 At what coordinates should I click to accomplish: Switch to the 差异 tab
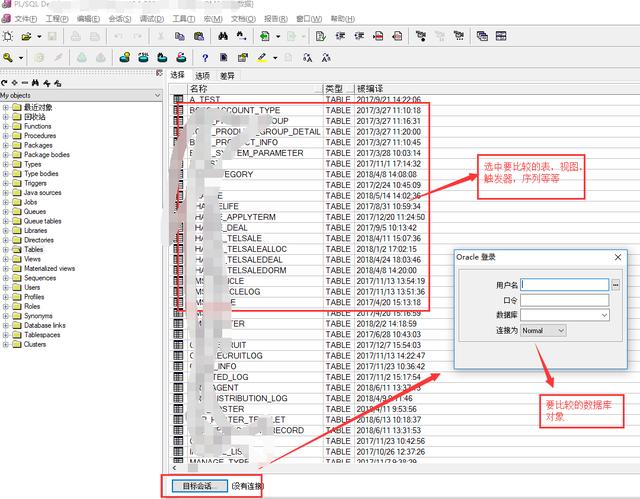[x=227, y=75]
